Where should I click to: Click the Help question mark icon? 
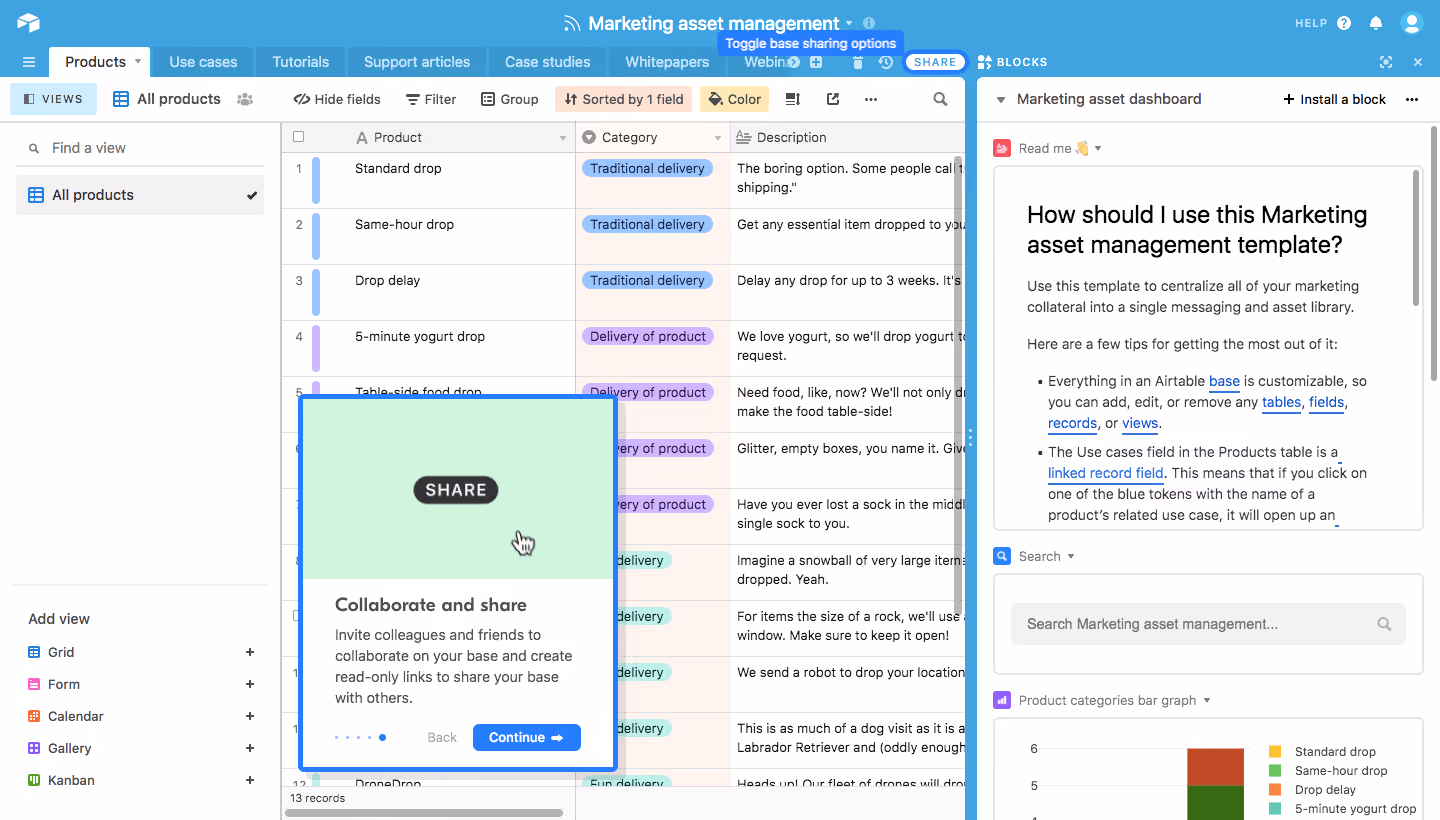point(1344,23)
